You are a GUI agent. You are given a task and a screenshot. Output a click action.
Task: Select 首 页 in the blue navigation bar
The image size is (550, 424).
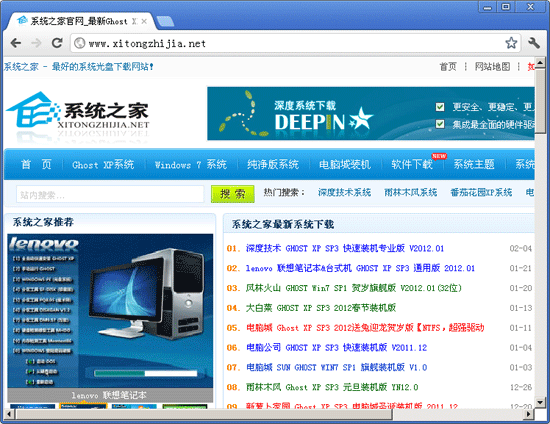coord(36,164)
